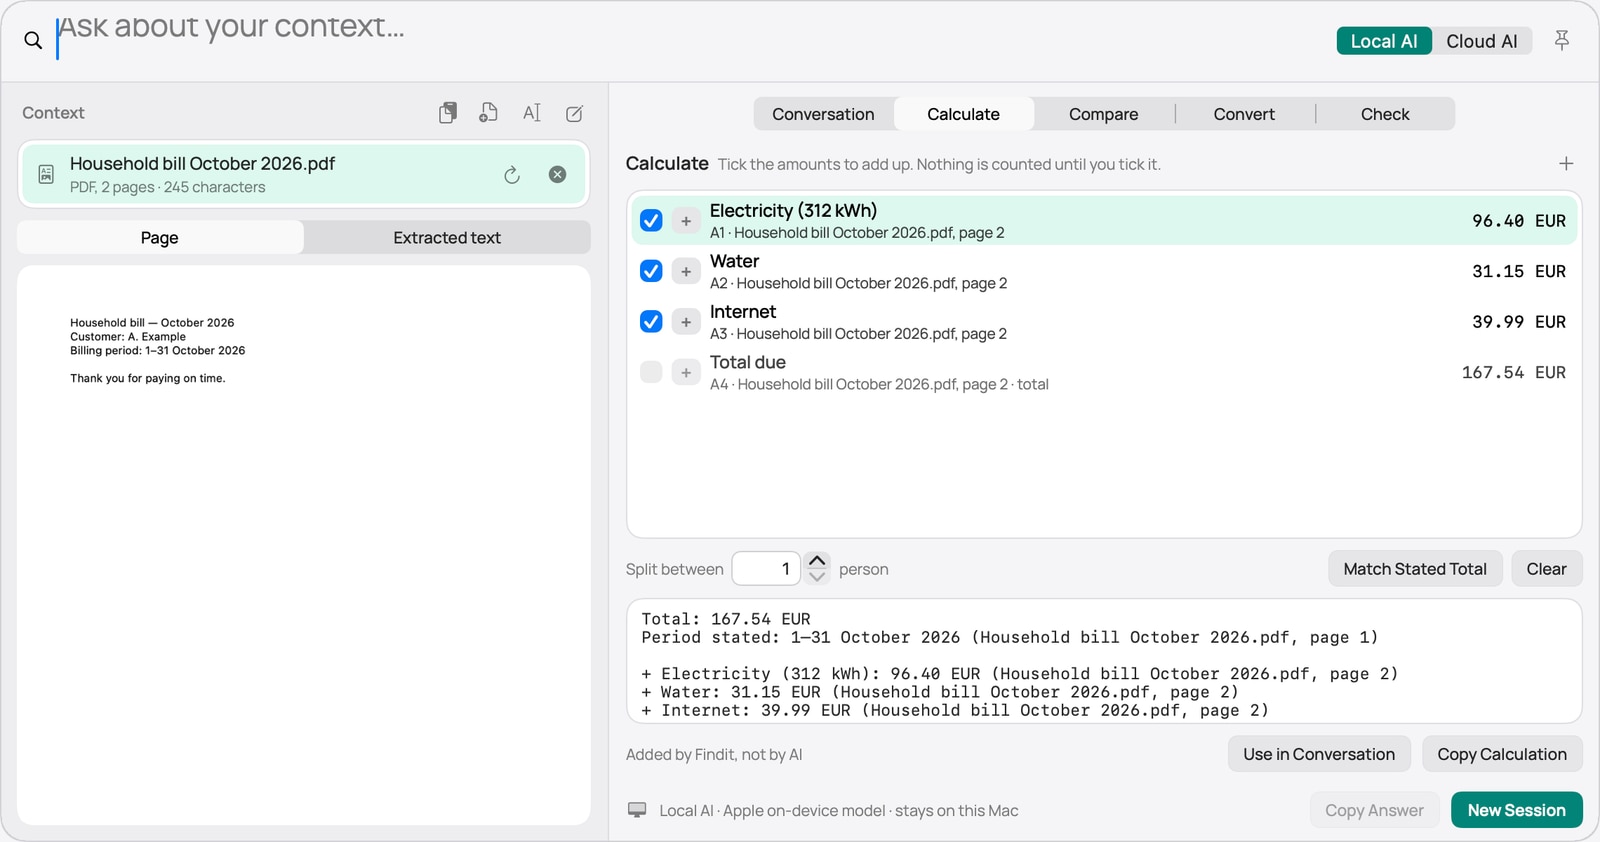Click the add file icon in Context header
This screenshot has height=842, width=1600.
click(x=488, y=113)
